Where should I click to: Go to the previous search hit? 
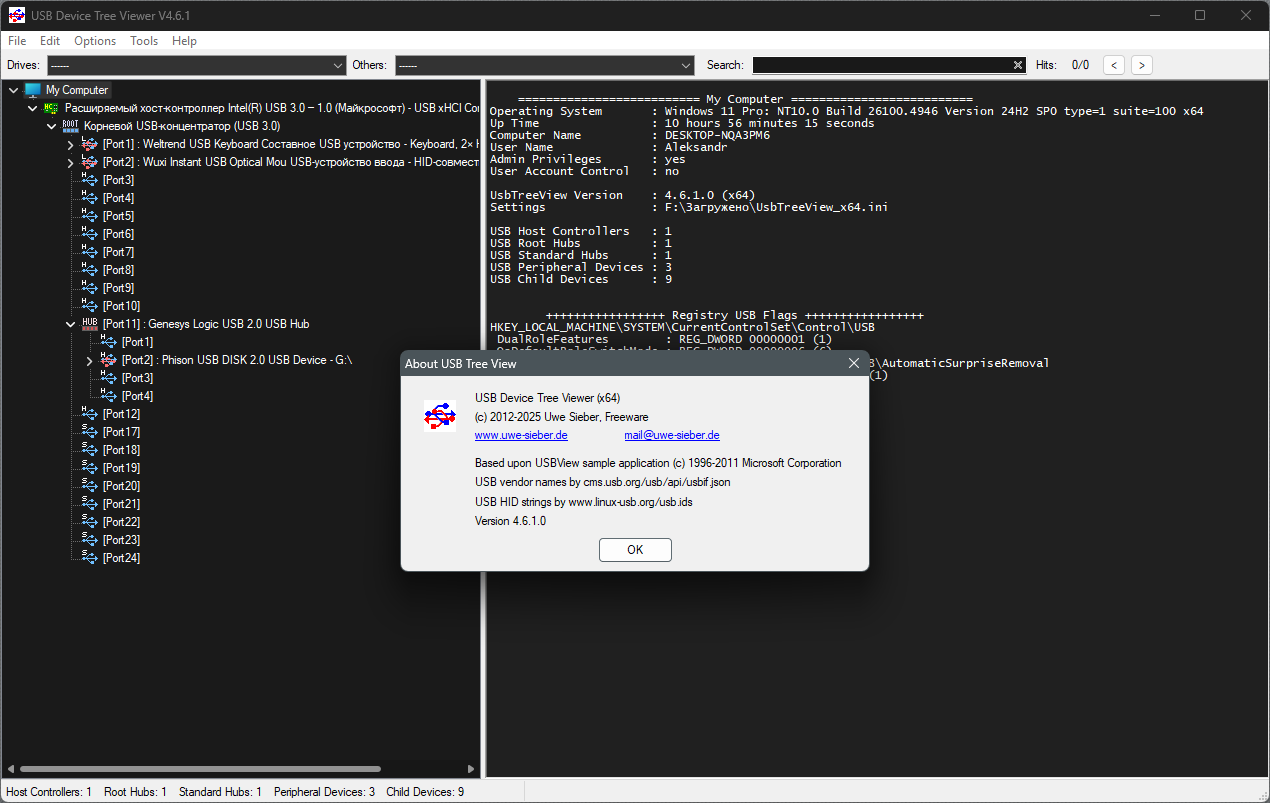pos(1114,65)
